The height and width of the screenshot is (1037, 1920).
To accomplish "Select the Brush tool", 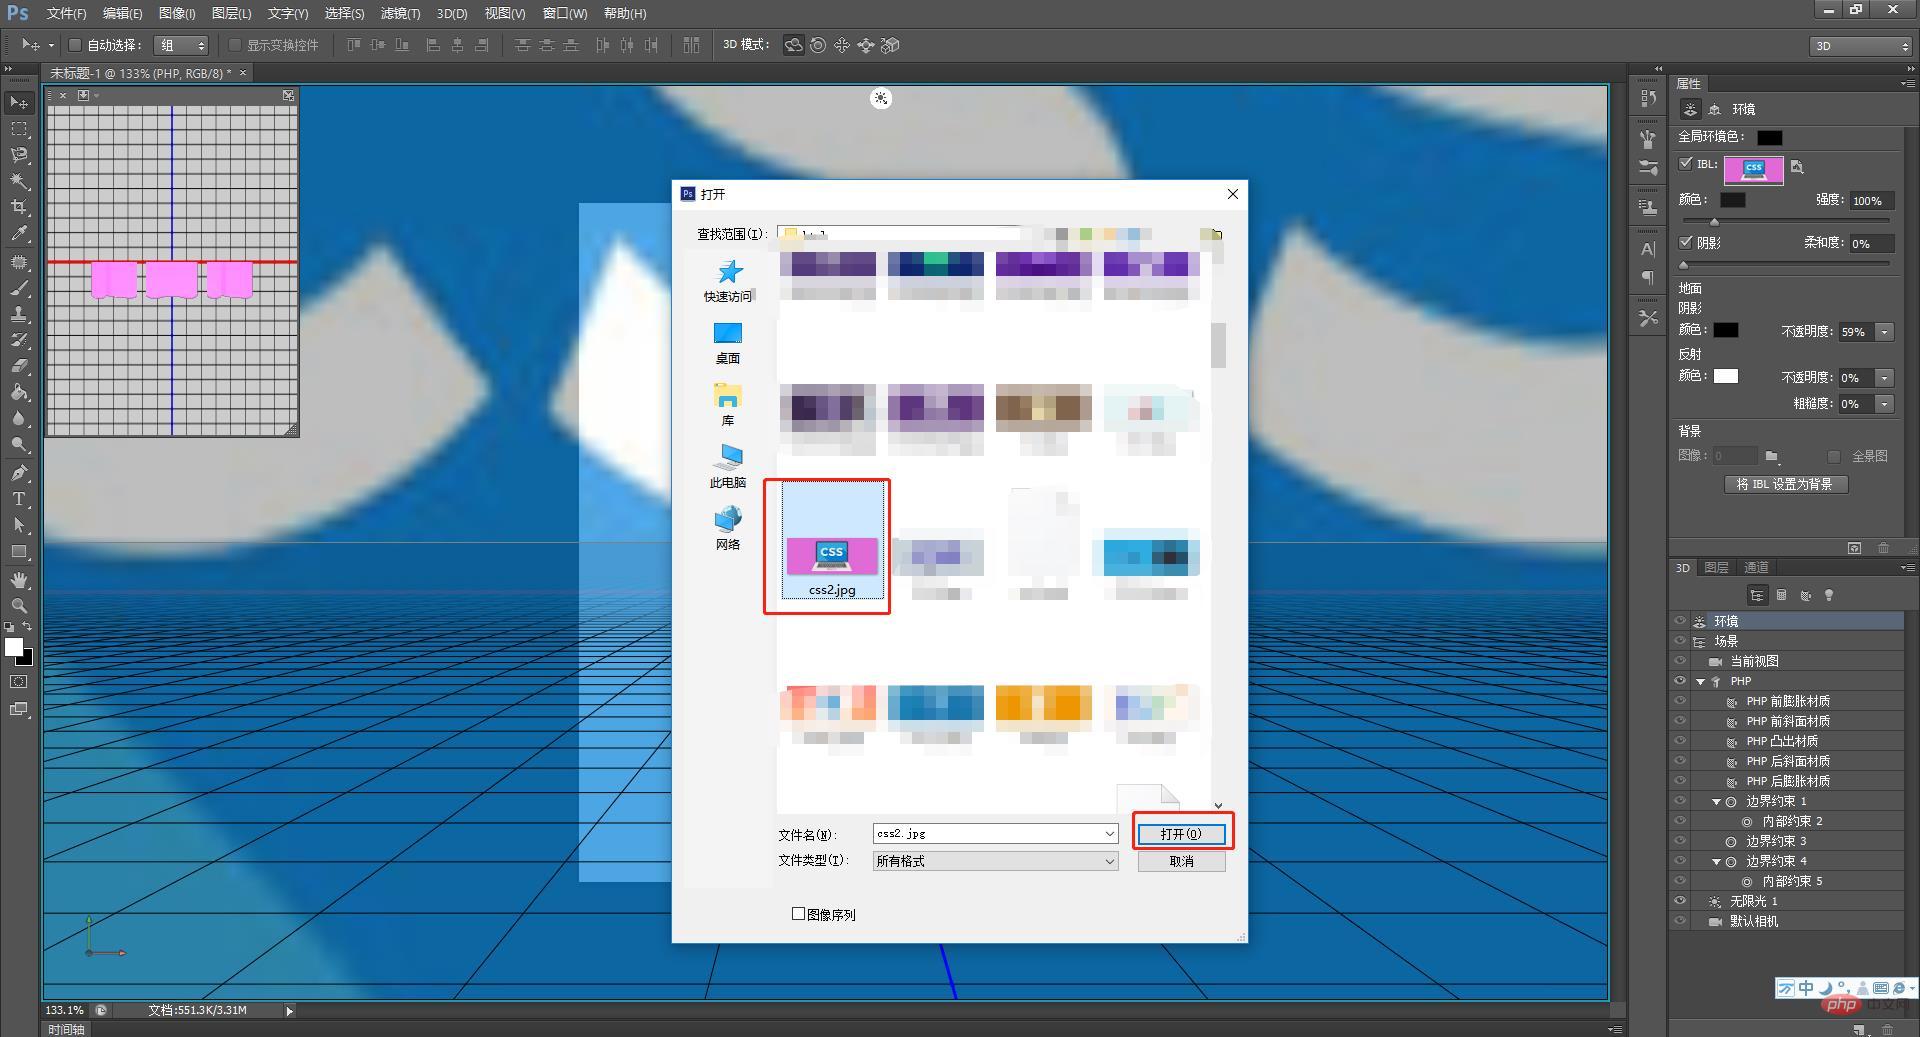I will pos(19,288).
